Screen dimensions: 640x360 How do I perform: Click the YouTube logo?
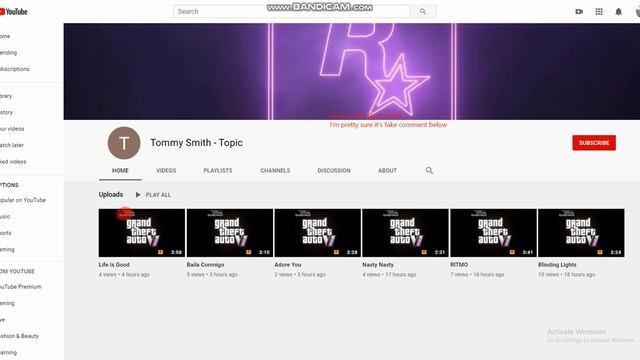click(x=13, y=11)
